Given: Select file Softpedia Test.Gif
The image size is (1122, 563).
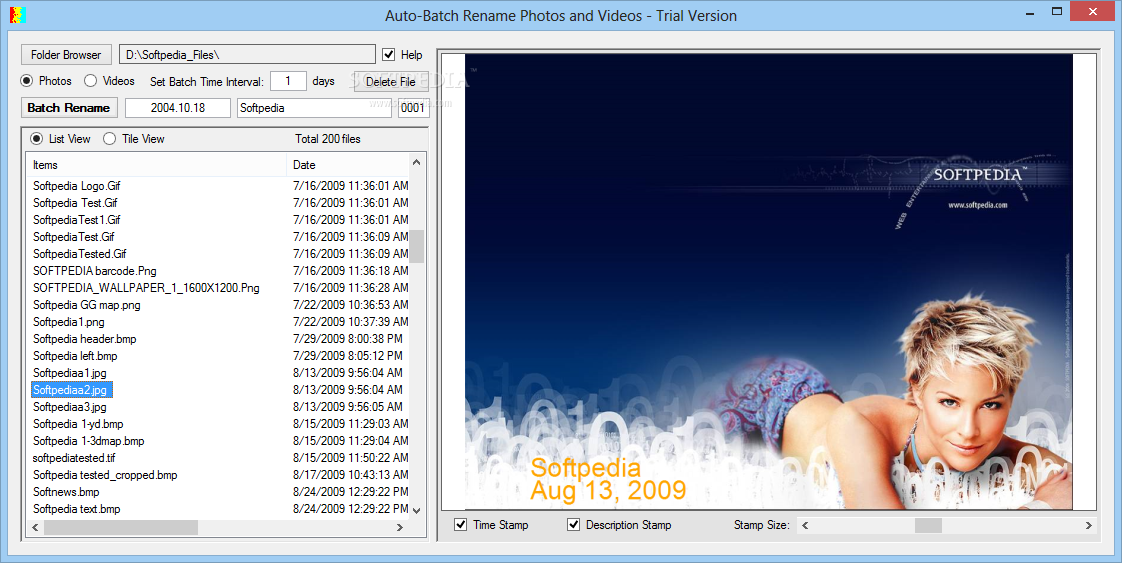Looking at the screenshot, I should 75,203.
